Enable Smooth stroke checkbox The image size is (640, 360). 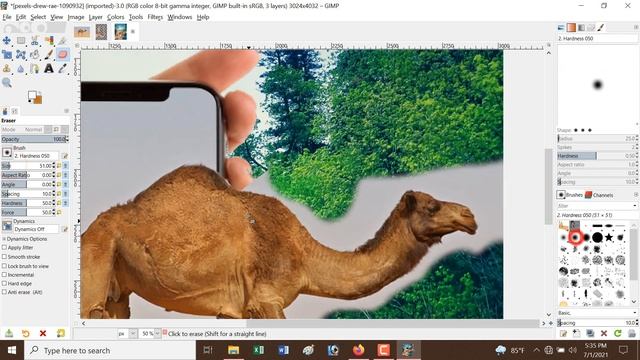tap(4, 257)
